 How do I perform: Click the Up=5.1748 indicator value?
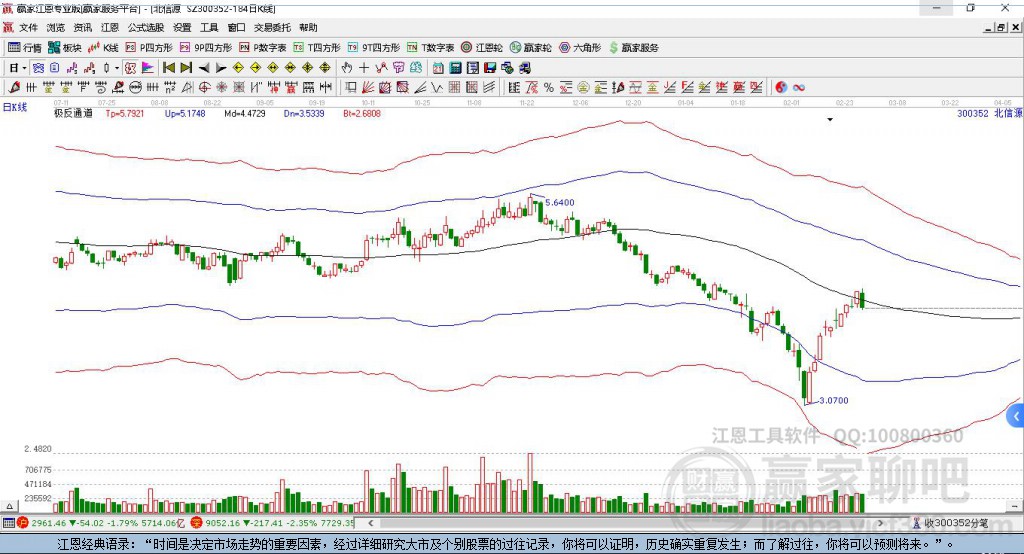(185, 113)
